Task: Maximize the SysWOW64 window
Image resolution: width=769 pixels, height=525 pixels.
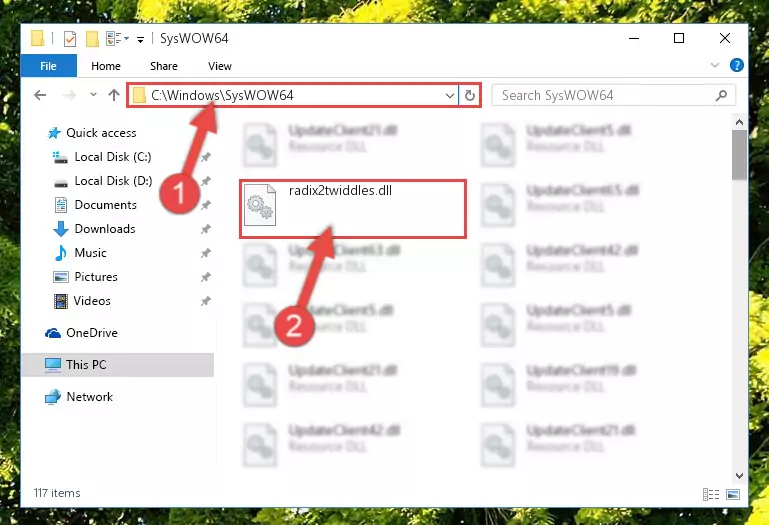Action: coord(679,38)
